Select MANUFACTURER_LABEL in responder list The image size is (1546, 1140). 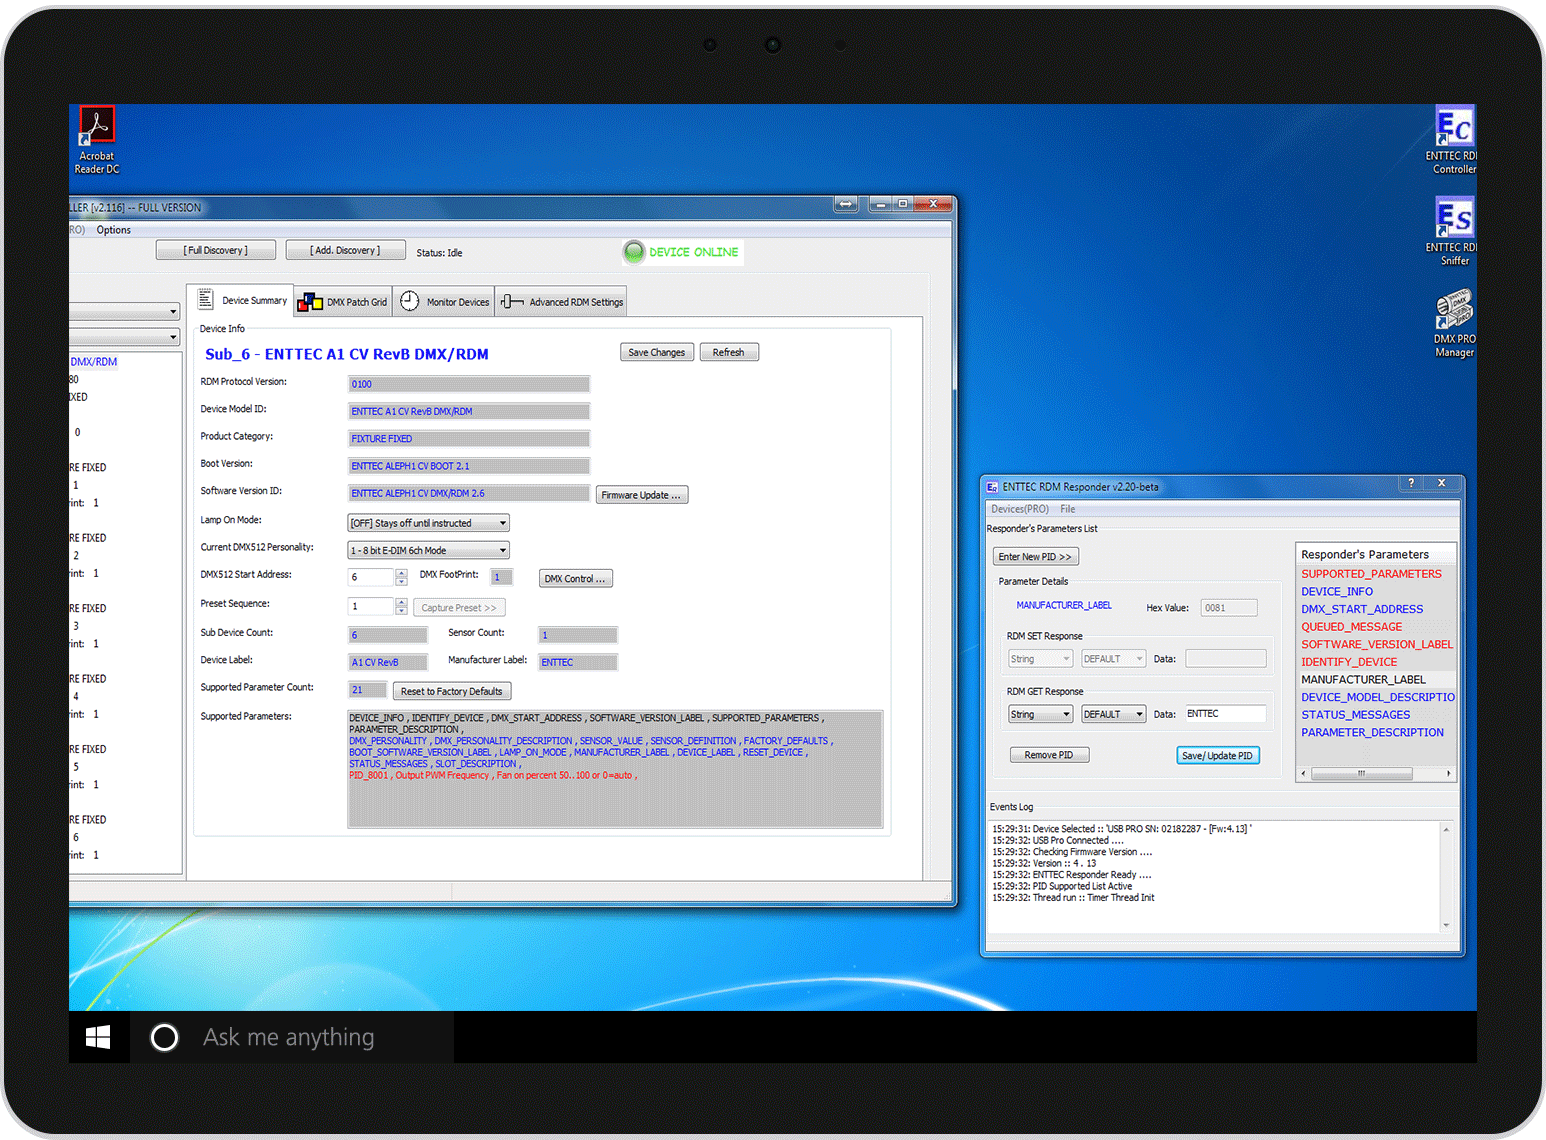point(1363,680)
